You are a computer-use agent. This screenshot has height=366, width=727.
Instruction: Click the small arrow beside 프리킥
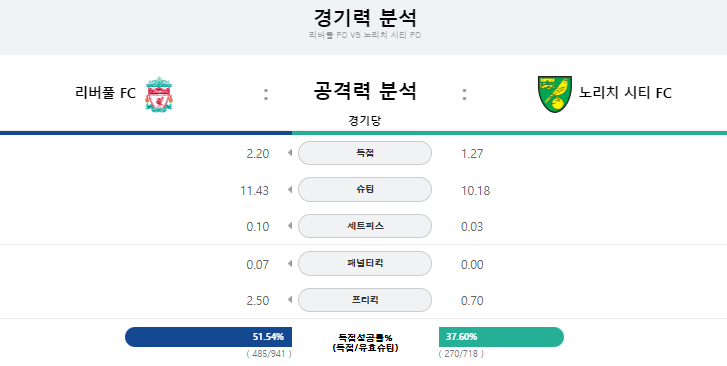pyautogui.click(x=290, y=300)
